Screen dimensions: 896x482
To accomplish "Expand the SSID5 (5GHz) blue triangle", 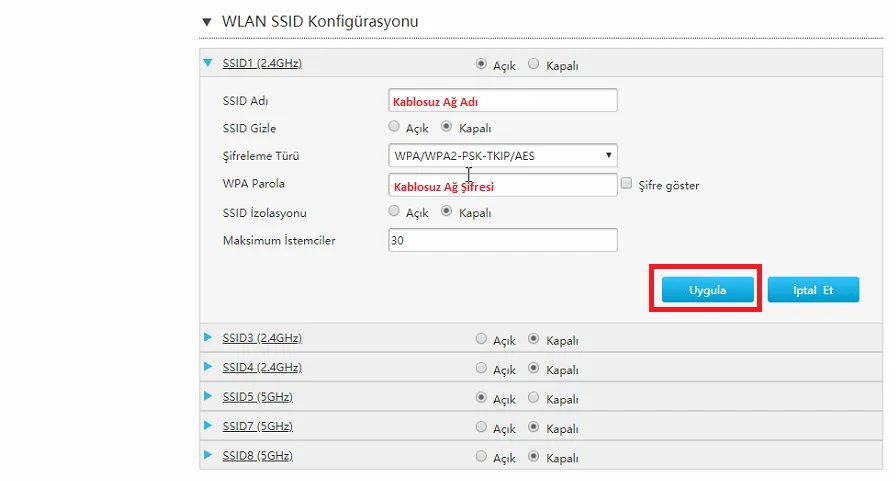I will (x=208, y=396).
